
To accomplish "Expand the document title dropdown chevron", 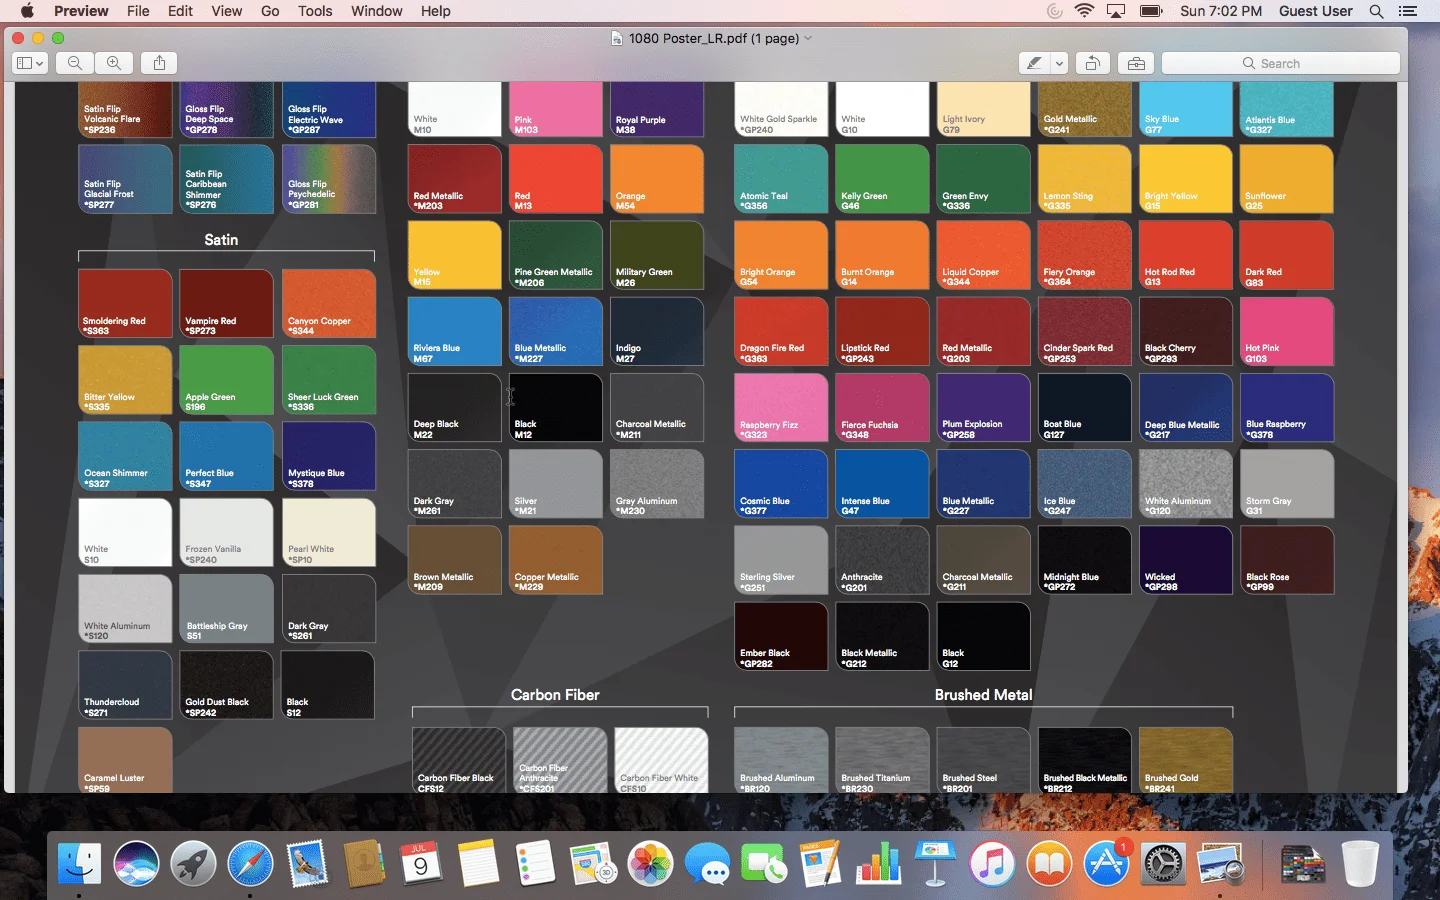I will pyautogui.click(x=808, y=38).
